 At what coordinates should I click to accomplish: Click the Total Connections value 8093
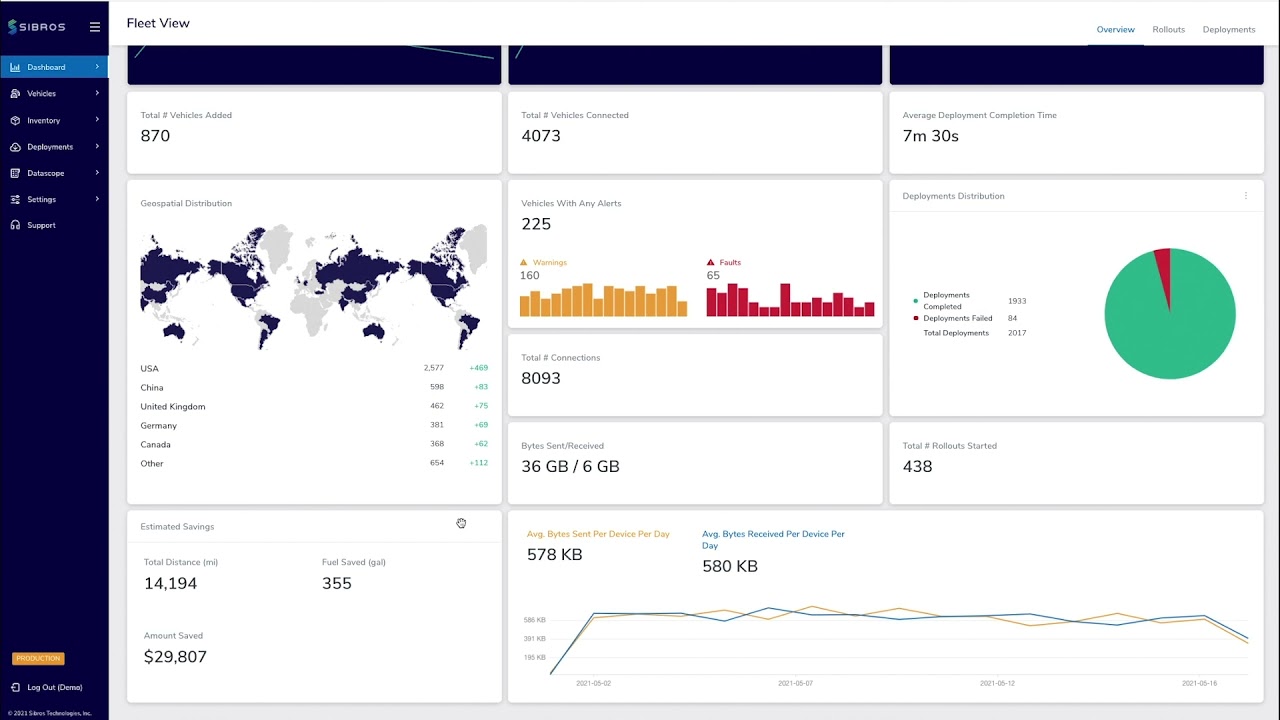pos(541,378)
